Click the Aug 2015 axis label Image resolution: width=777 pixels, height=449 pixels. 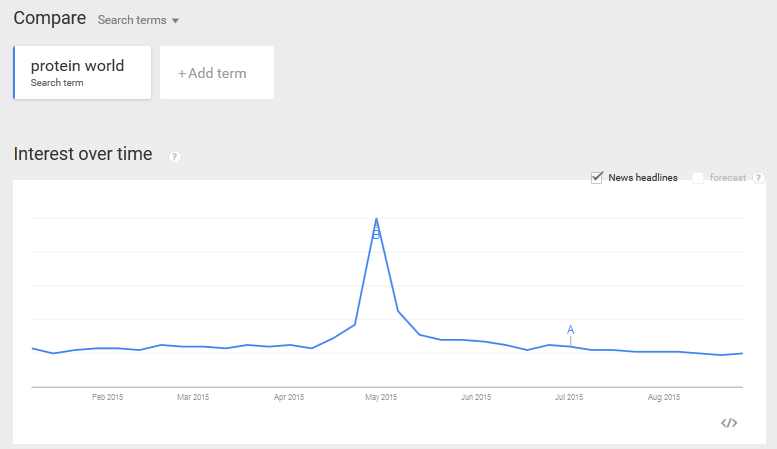point(663,397)
